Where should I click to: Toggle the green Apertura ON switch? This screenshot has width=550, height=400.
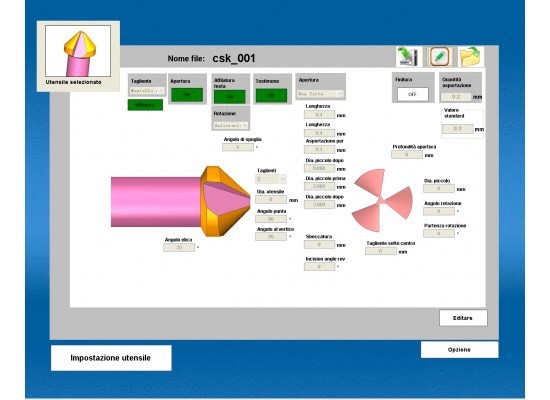tap(187, 95)
